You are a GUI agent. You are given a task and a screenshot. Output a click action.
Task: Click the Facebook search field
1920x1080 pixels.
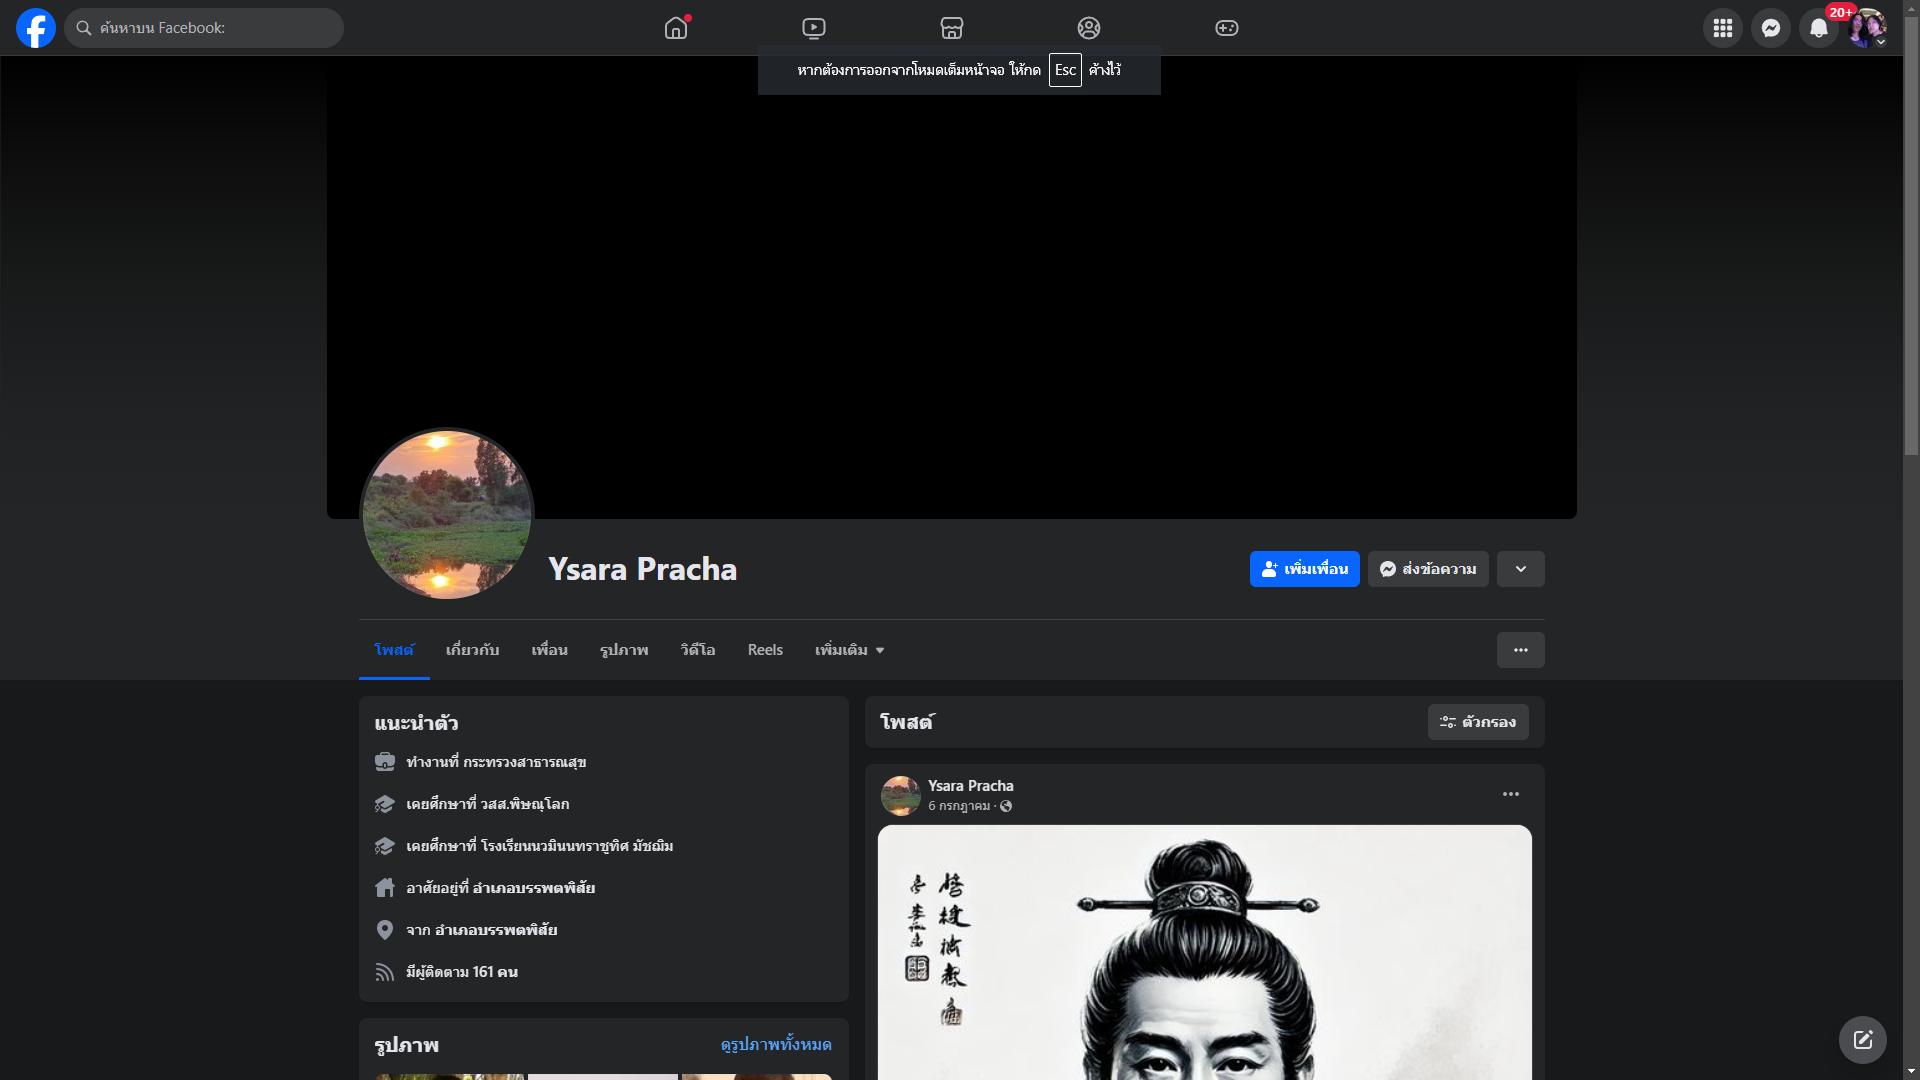click(205, 28)
